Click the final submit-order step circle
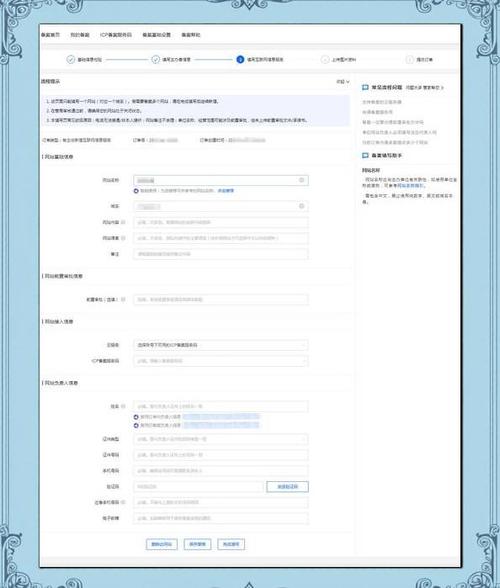This screenshot has height=588, width=500. (x=410, y=59)
